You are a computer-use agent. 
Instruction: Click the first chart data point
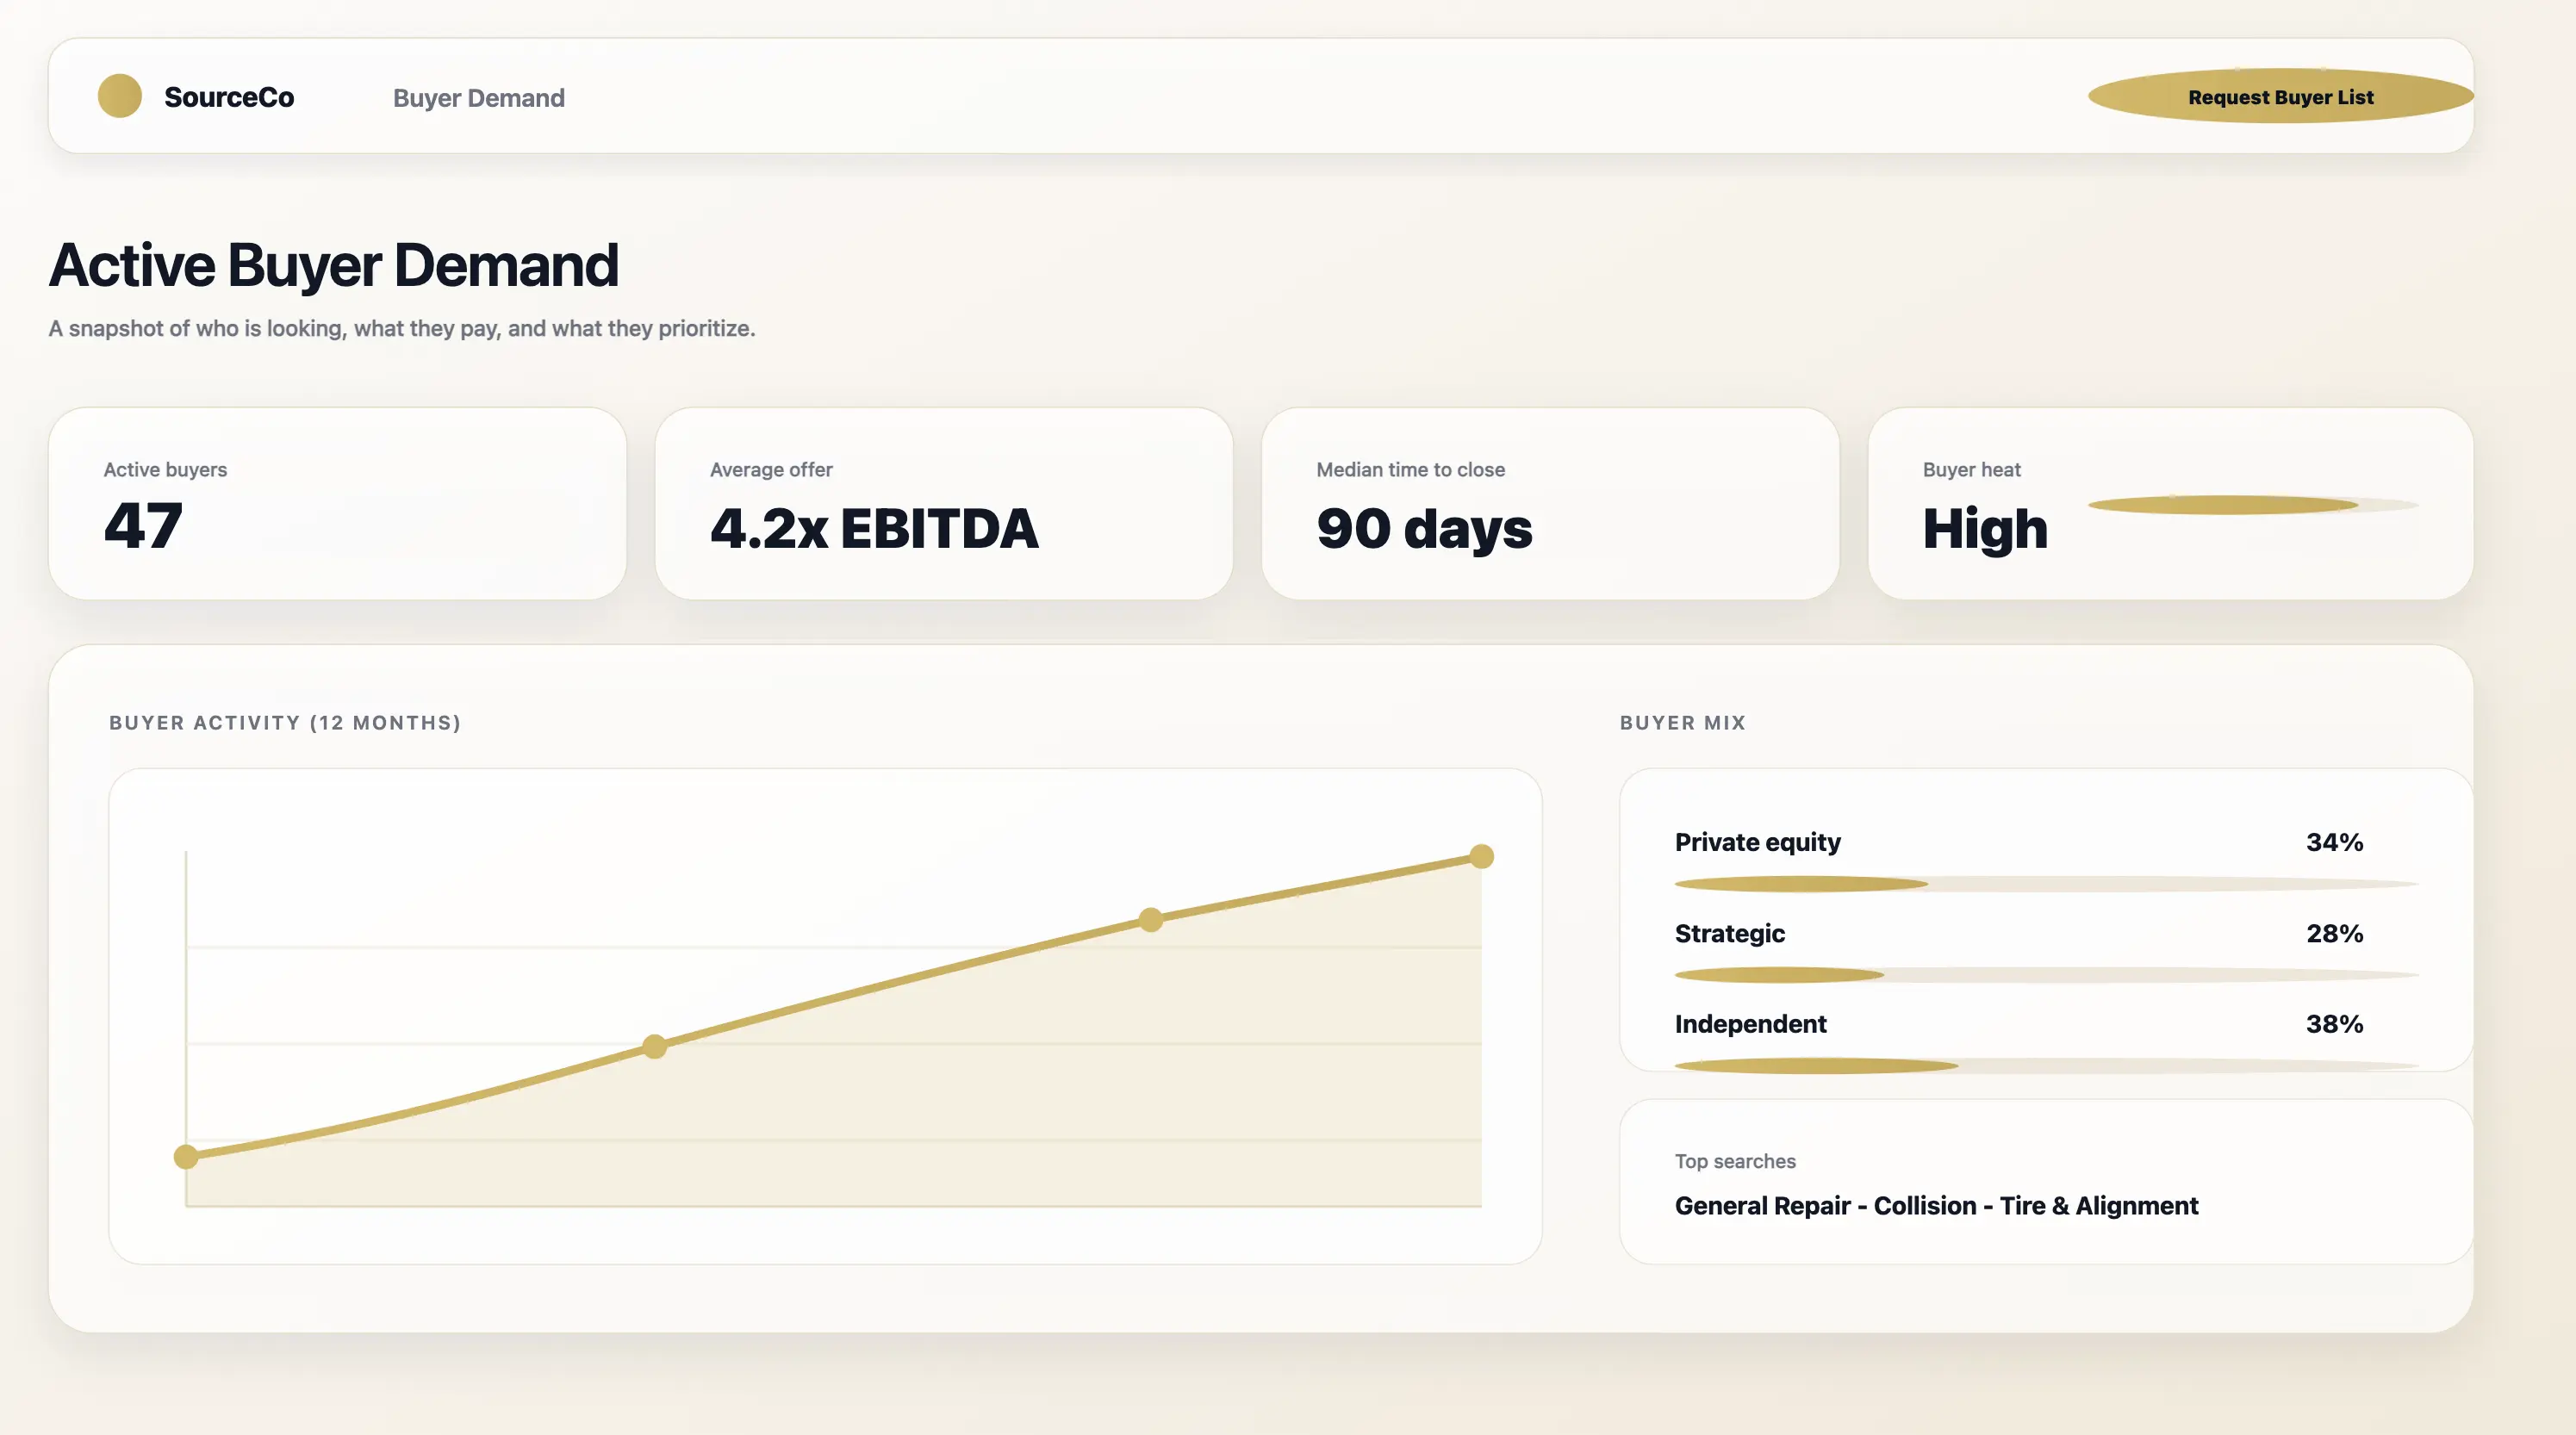[x=186, y=1157]
